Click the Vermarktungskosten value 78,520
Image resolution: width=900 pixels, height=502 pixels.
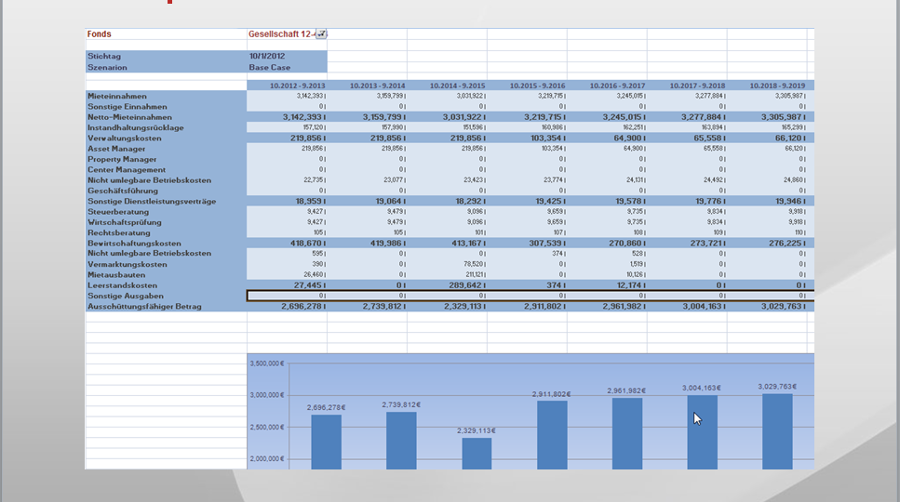click(x=474, y=264)
